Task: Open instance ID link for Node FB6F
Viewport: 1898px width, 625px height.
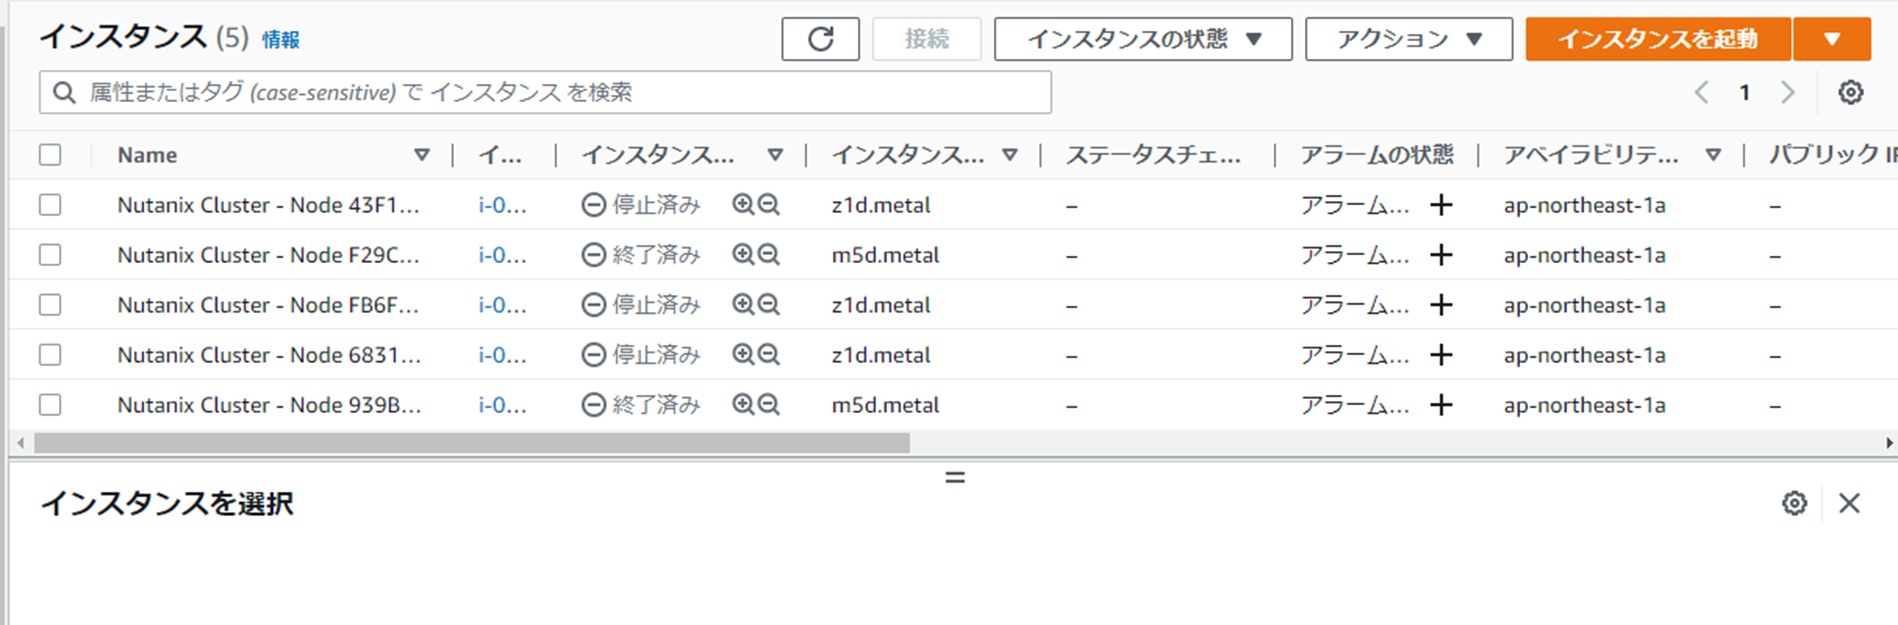Action: [x=502, y=305]
